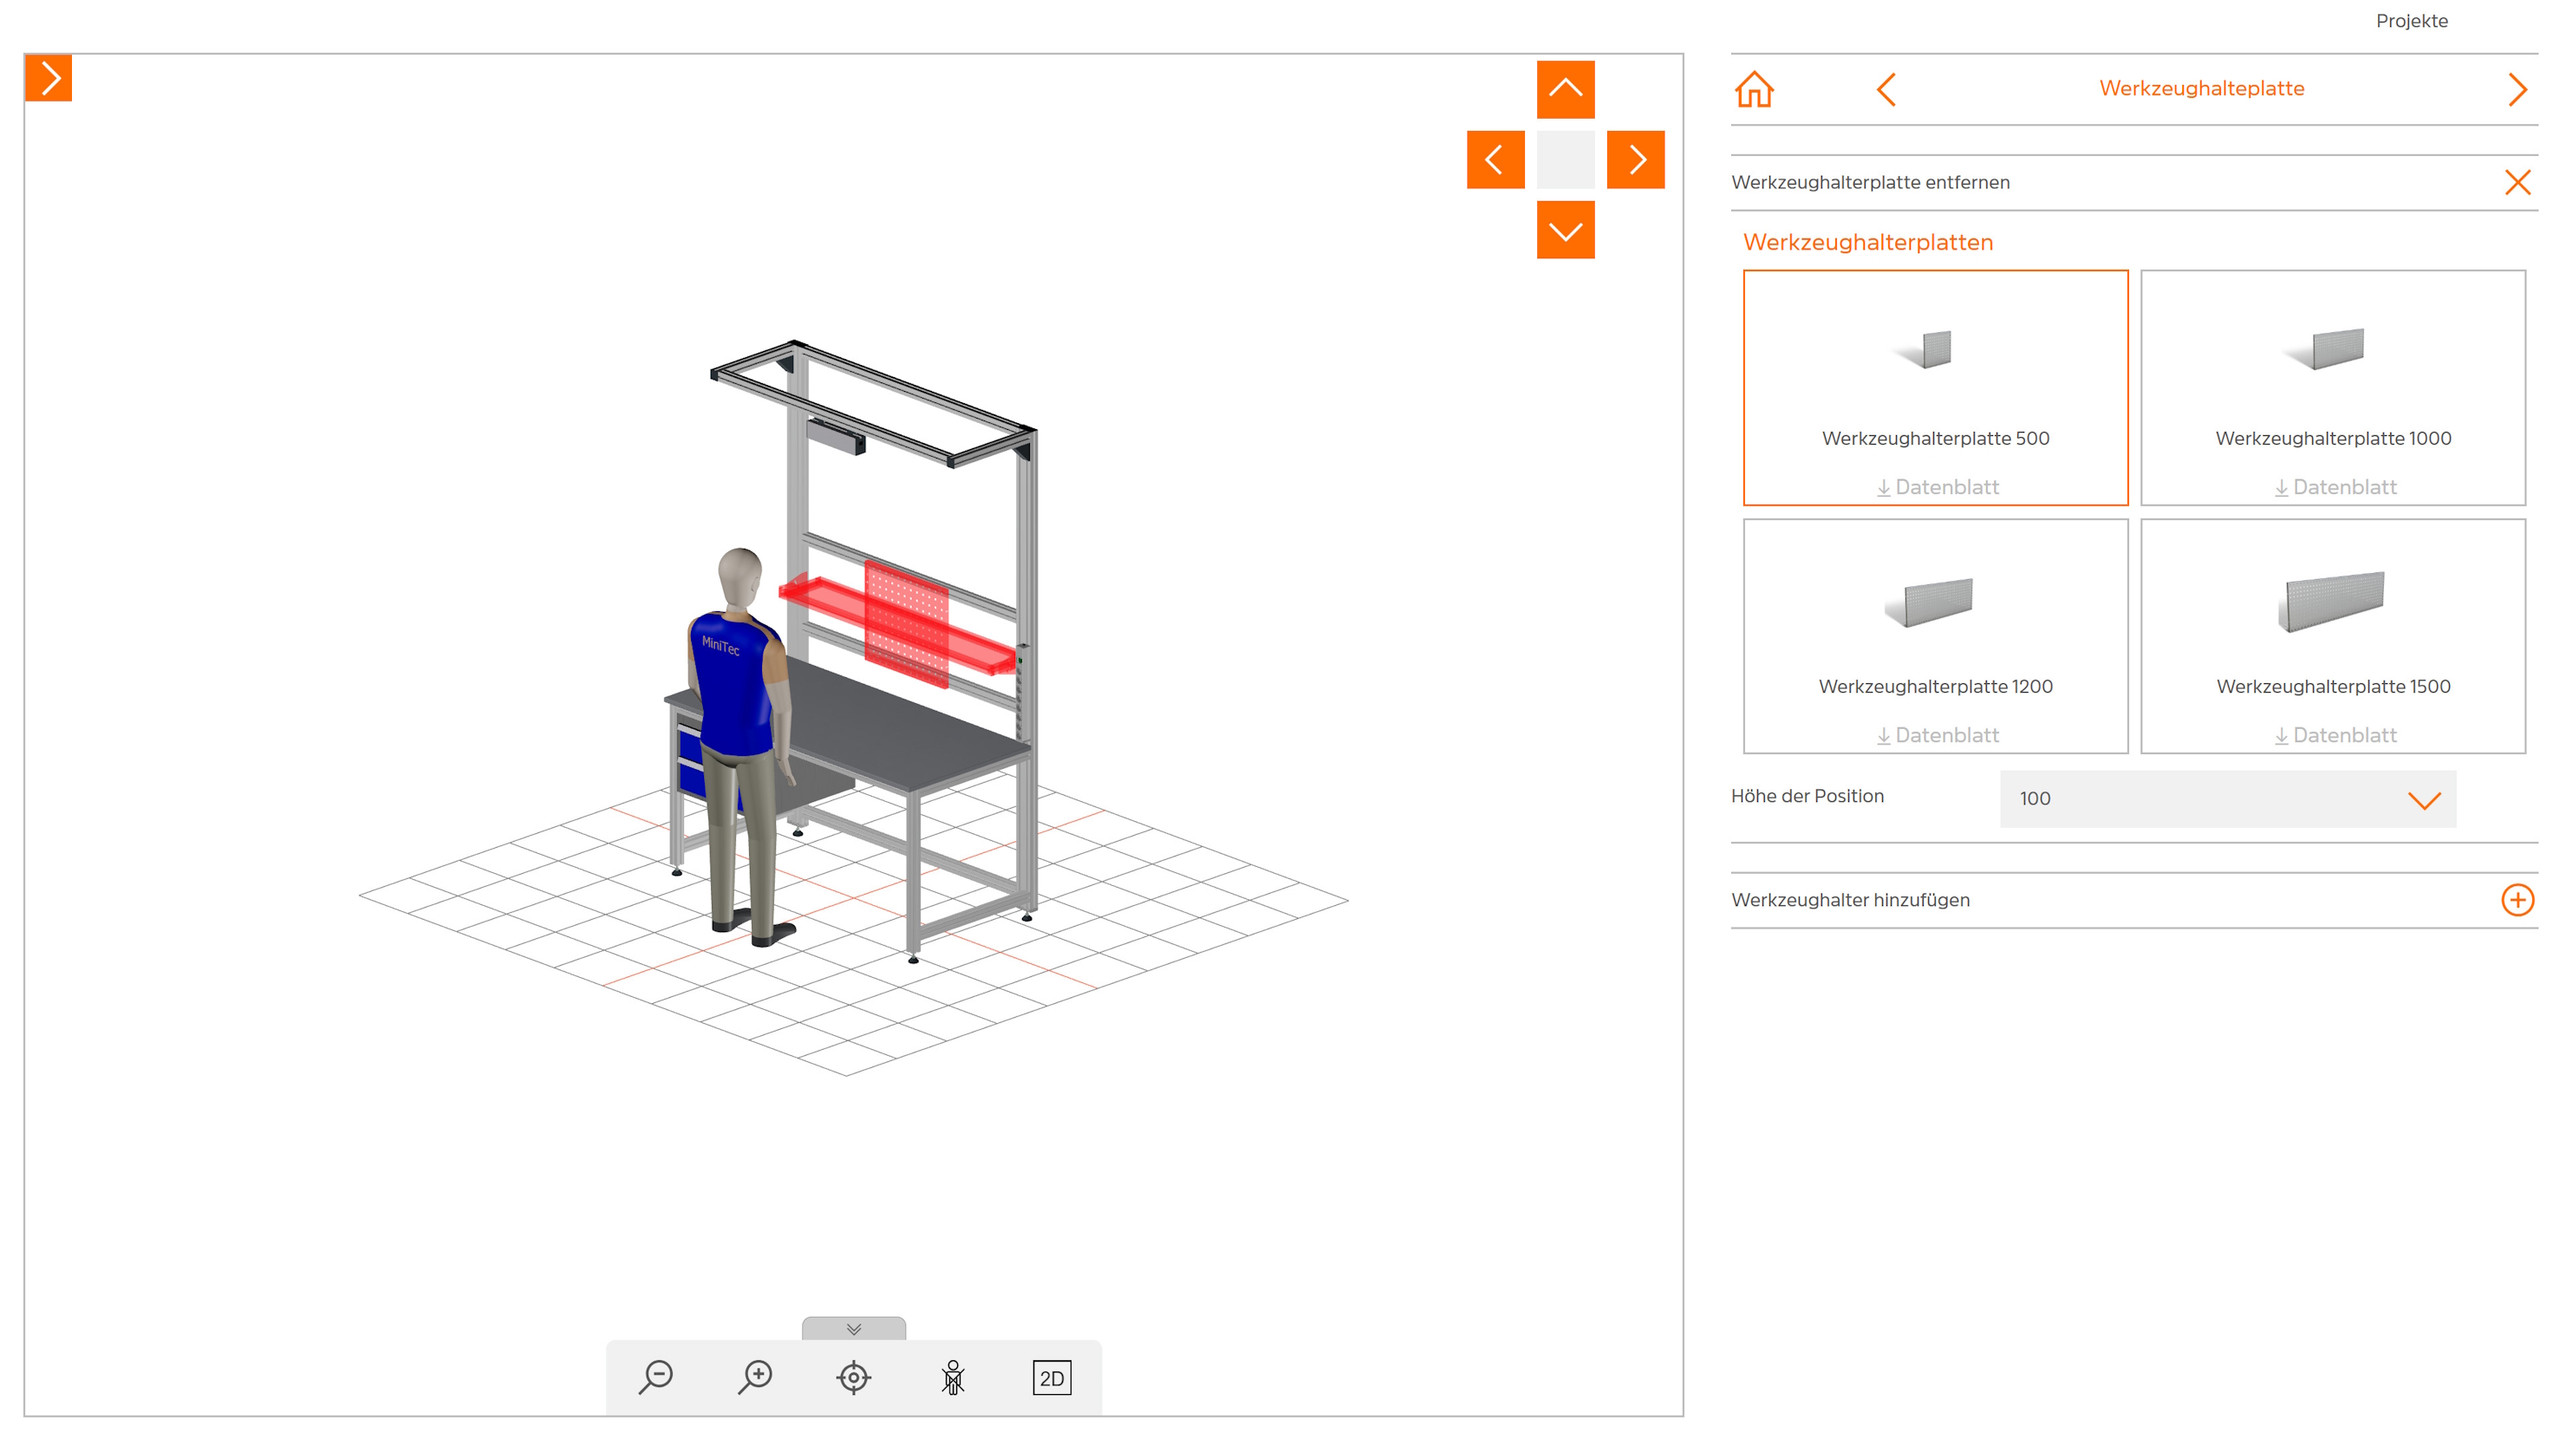The image size is (2560, 1440).
Task: Select the Werkzeughalterplatte 1000 card
Action: pyautogui.click(x=2332, y=387)
